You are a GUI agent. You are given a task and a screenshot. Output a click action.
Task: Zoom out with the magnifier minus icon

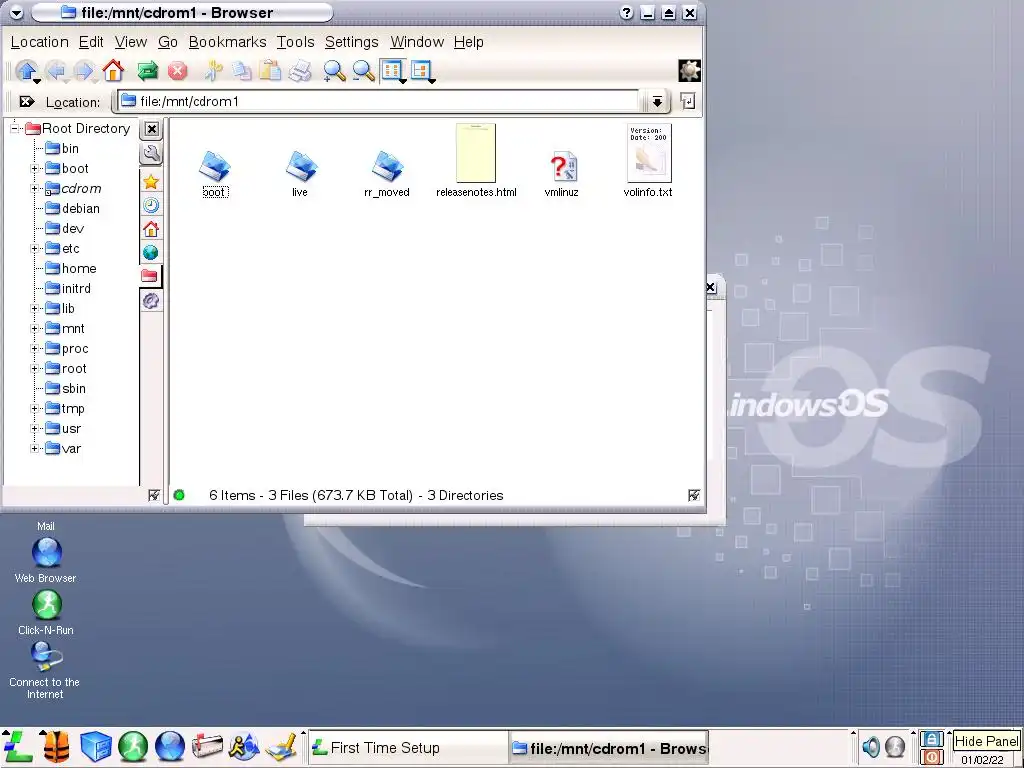363,71
